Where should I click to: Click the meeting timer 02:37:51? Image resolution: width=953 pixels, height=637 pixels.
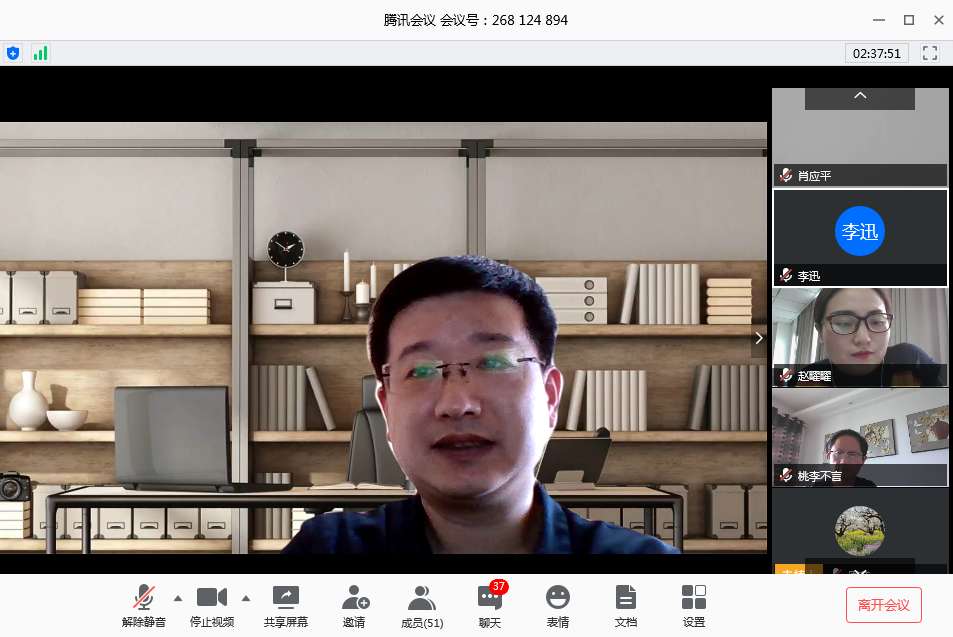pos(876,53)
